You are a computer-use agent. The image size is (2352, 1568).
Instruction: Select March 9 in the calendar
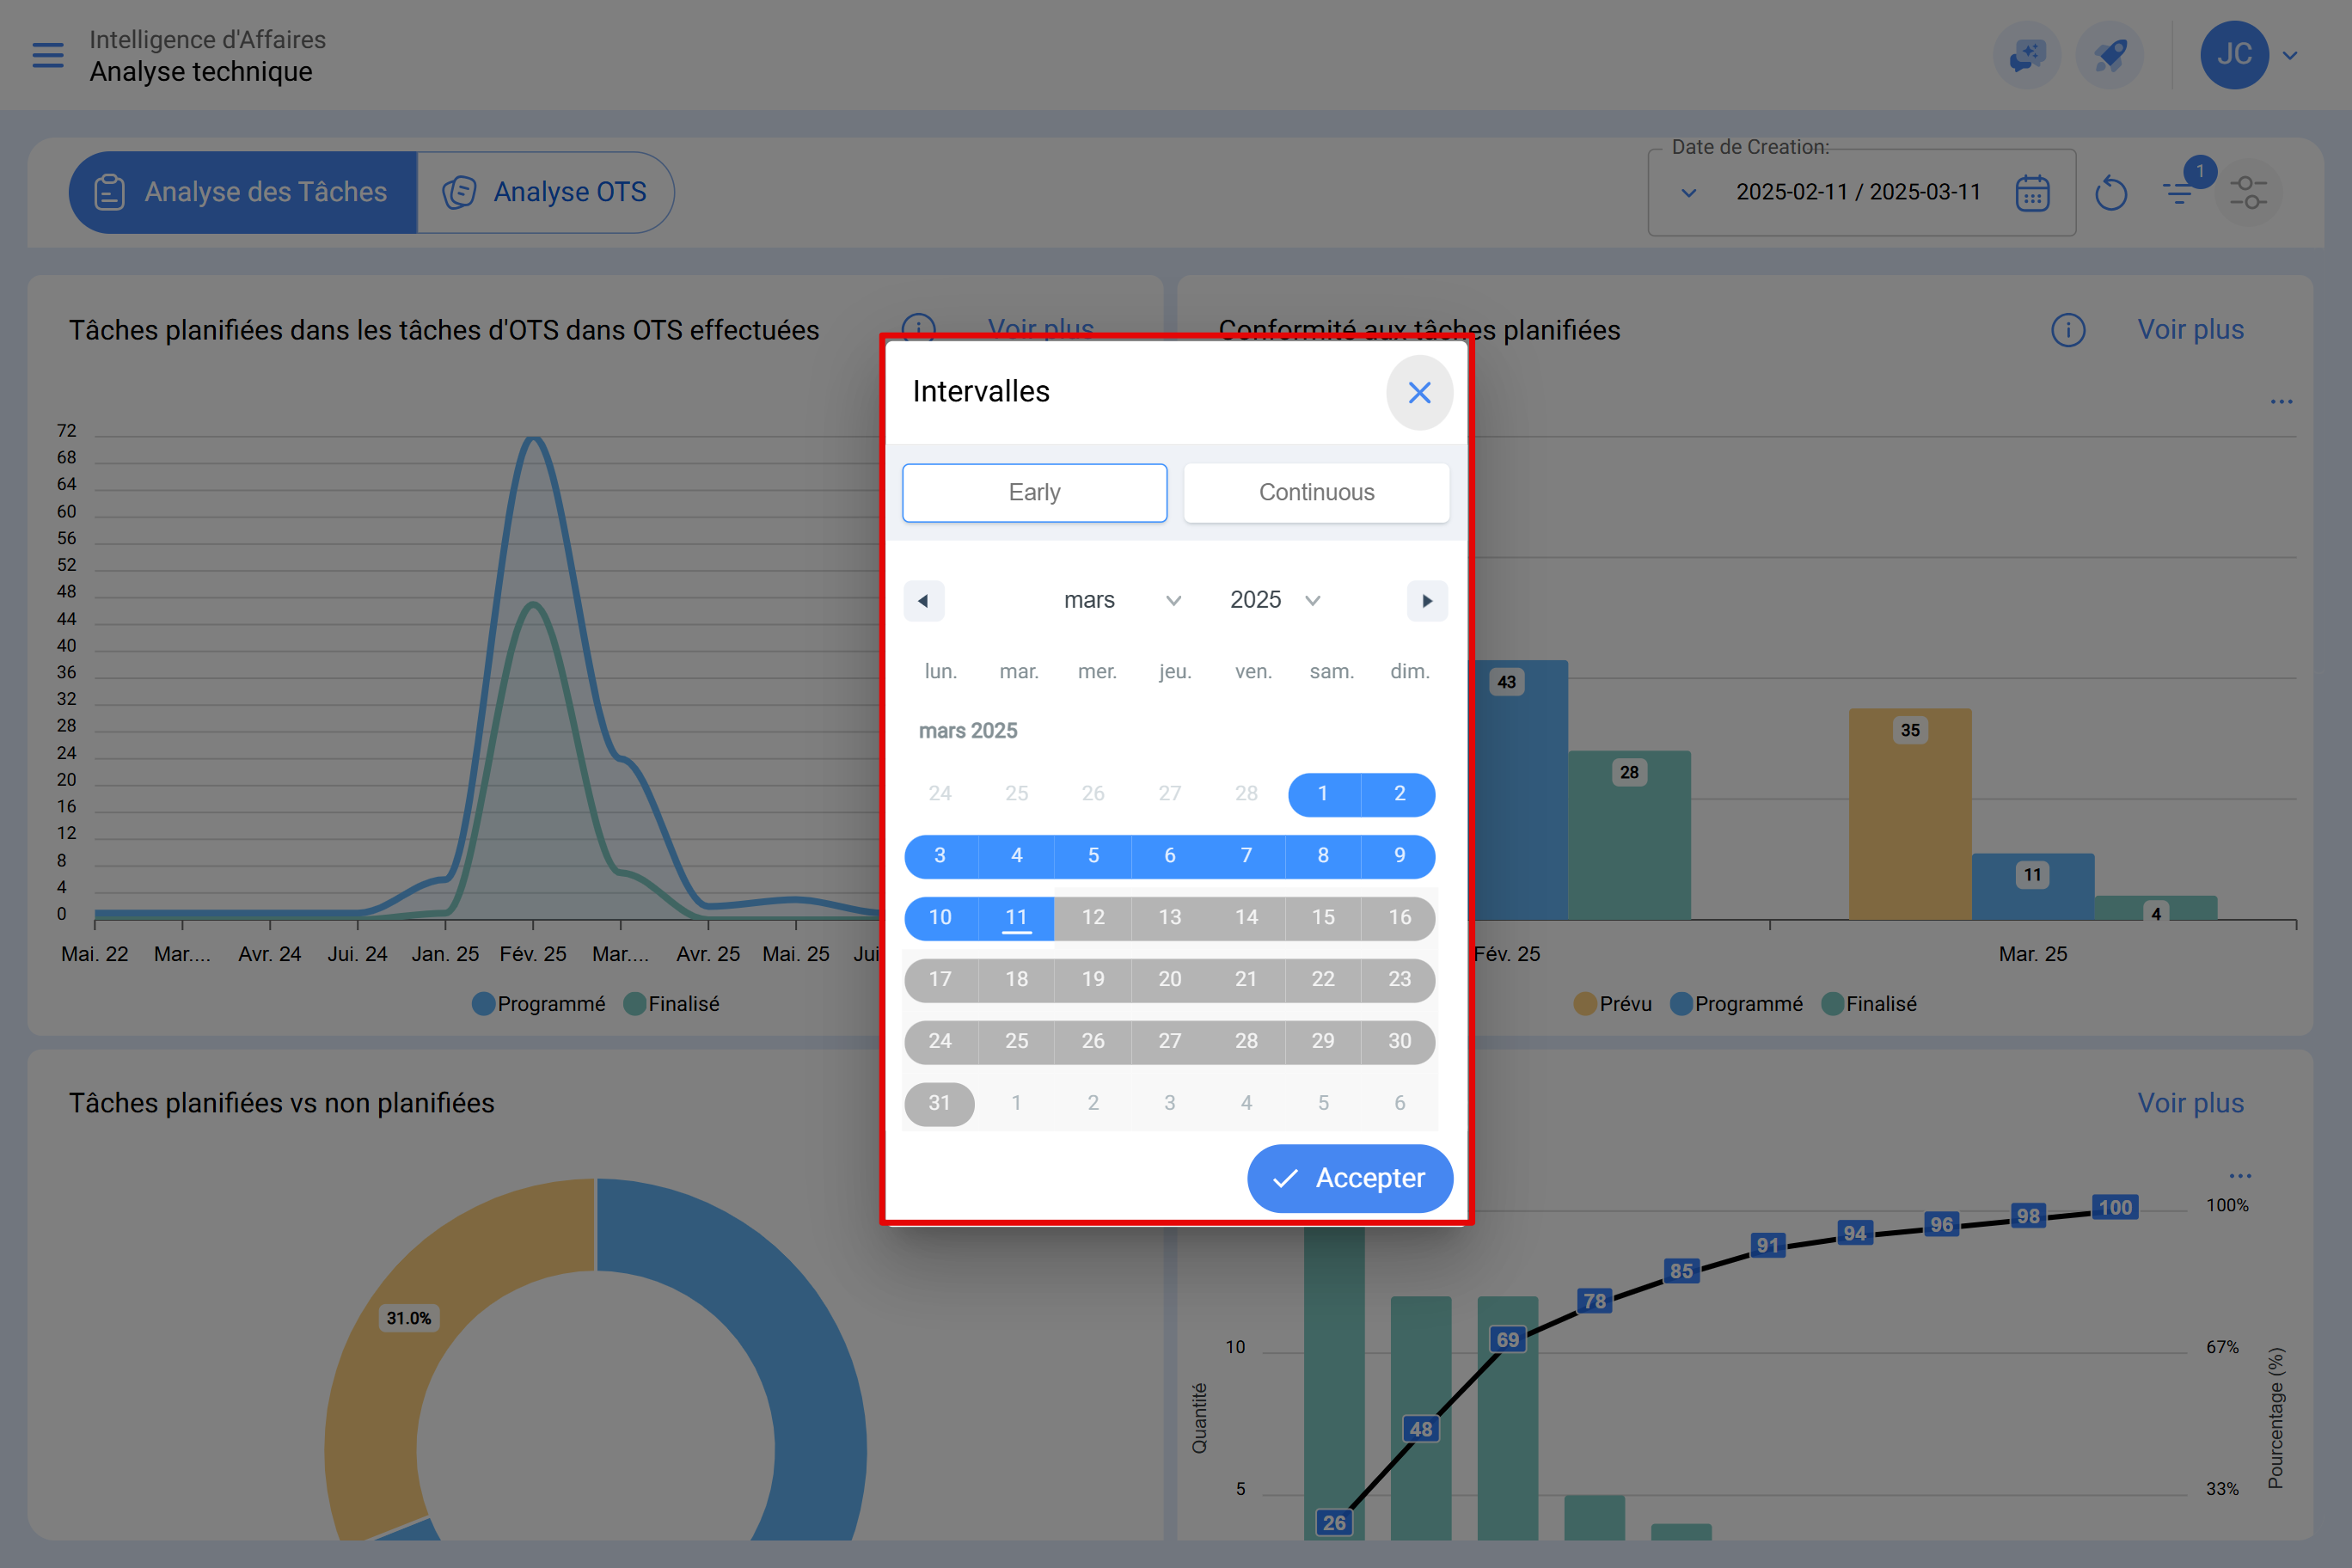click(1399, 856)
